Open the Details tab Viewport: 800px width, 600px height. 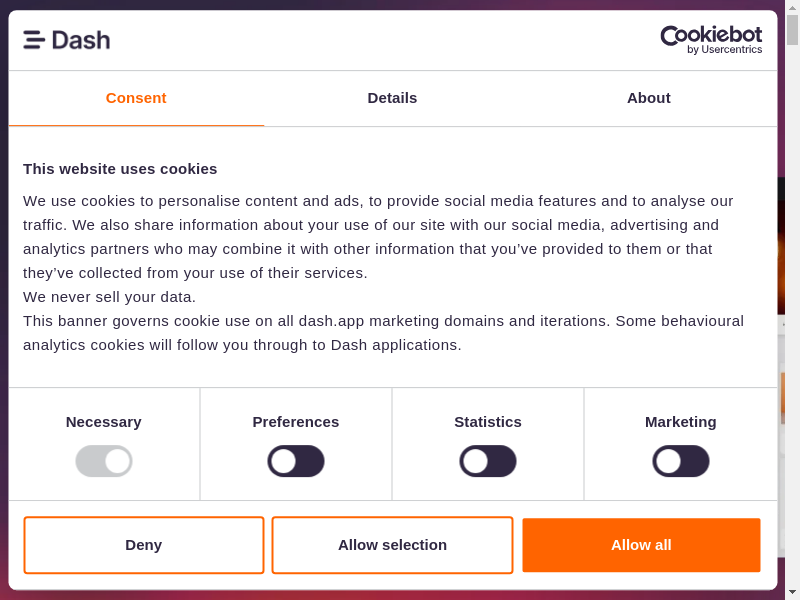pyautogui.click(x=392, y=98)
